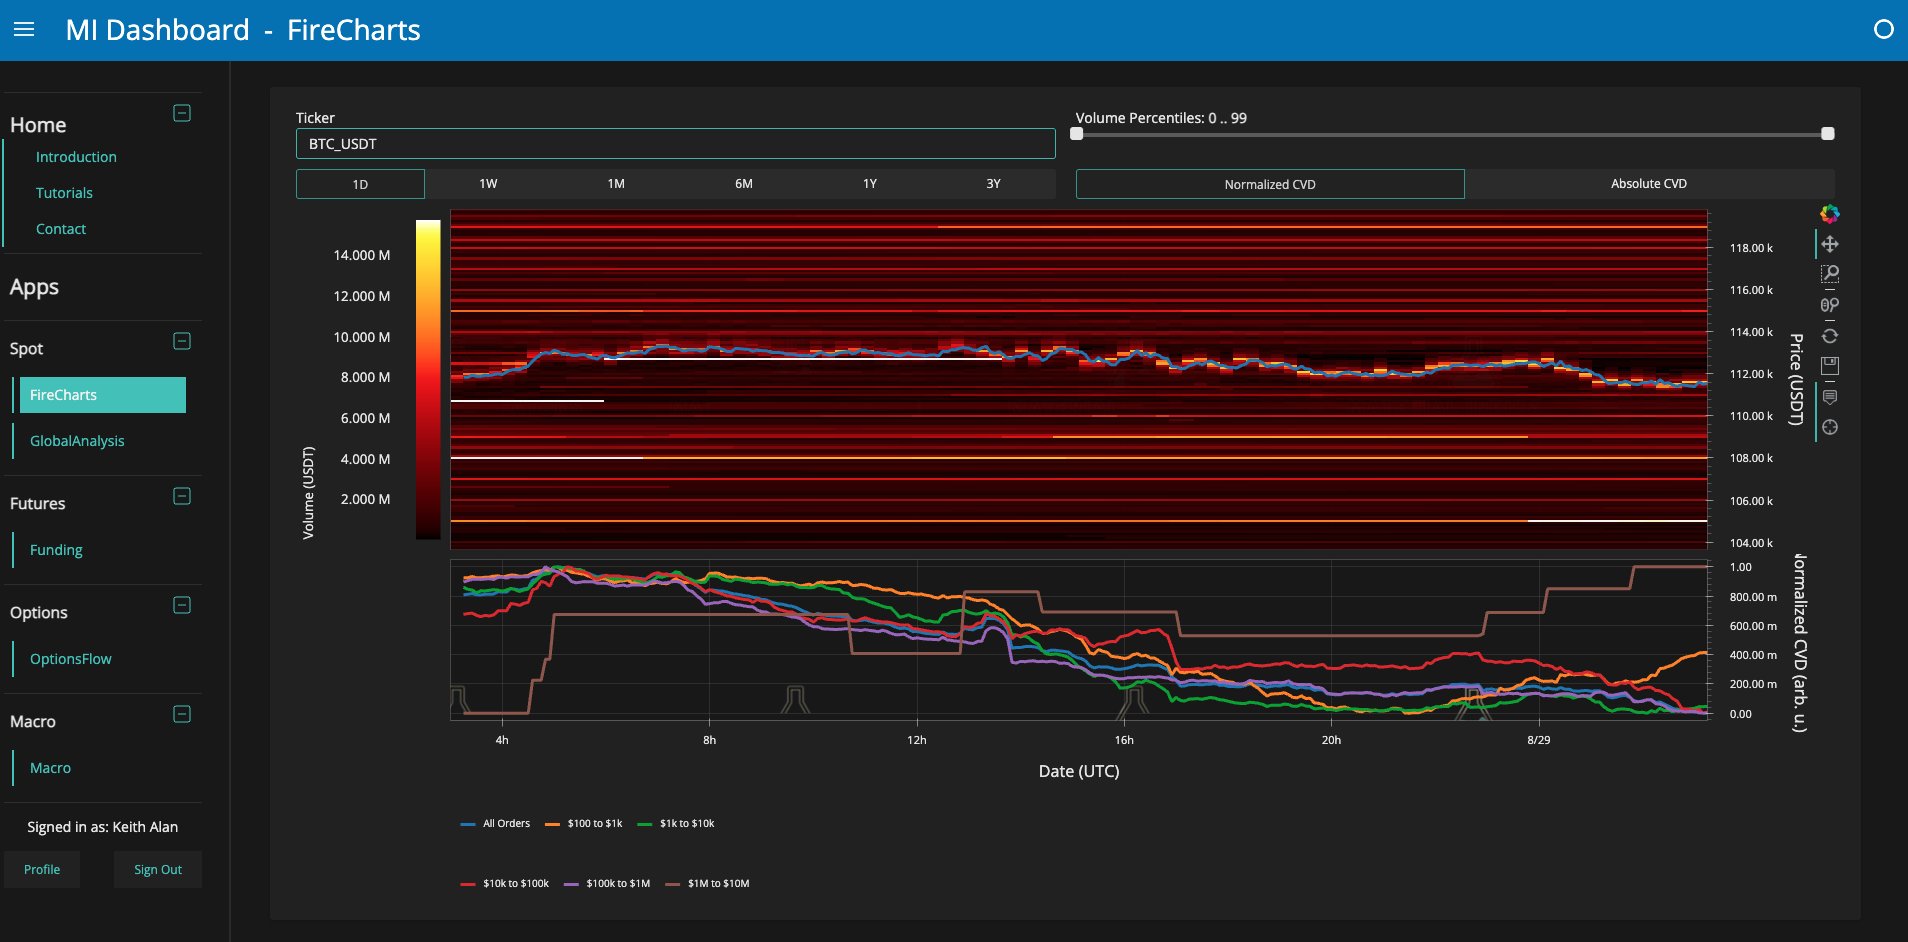Activate the Box Zoom tool

pyautogui.click(x=1829, y=274)
